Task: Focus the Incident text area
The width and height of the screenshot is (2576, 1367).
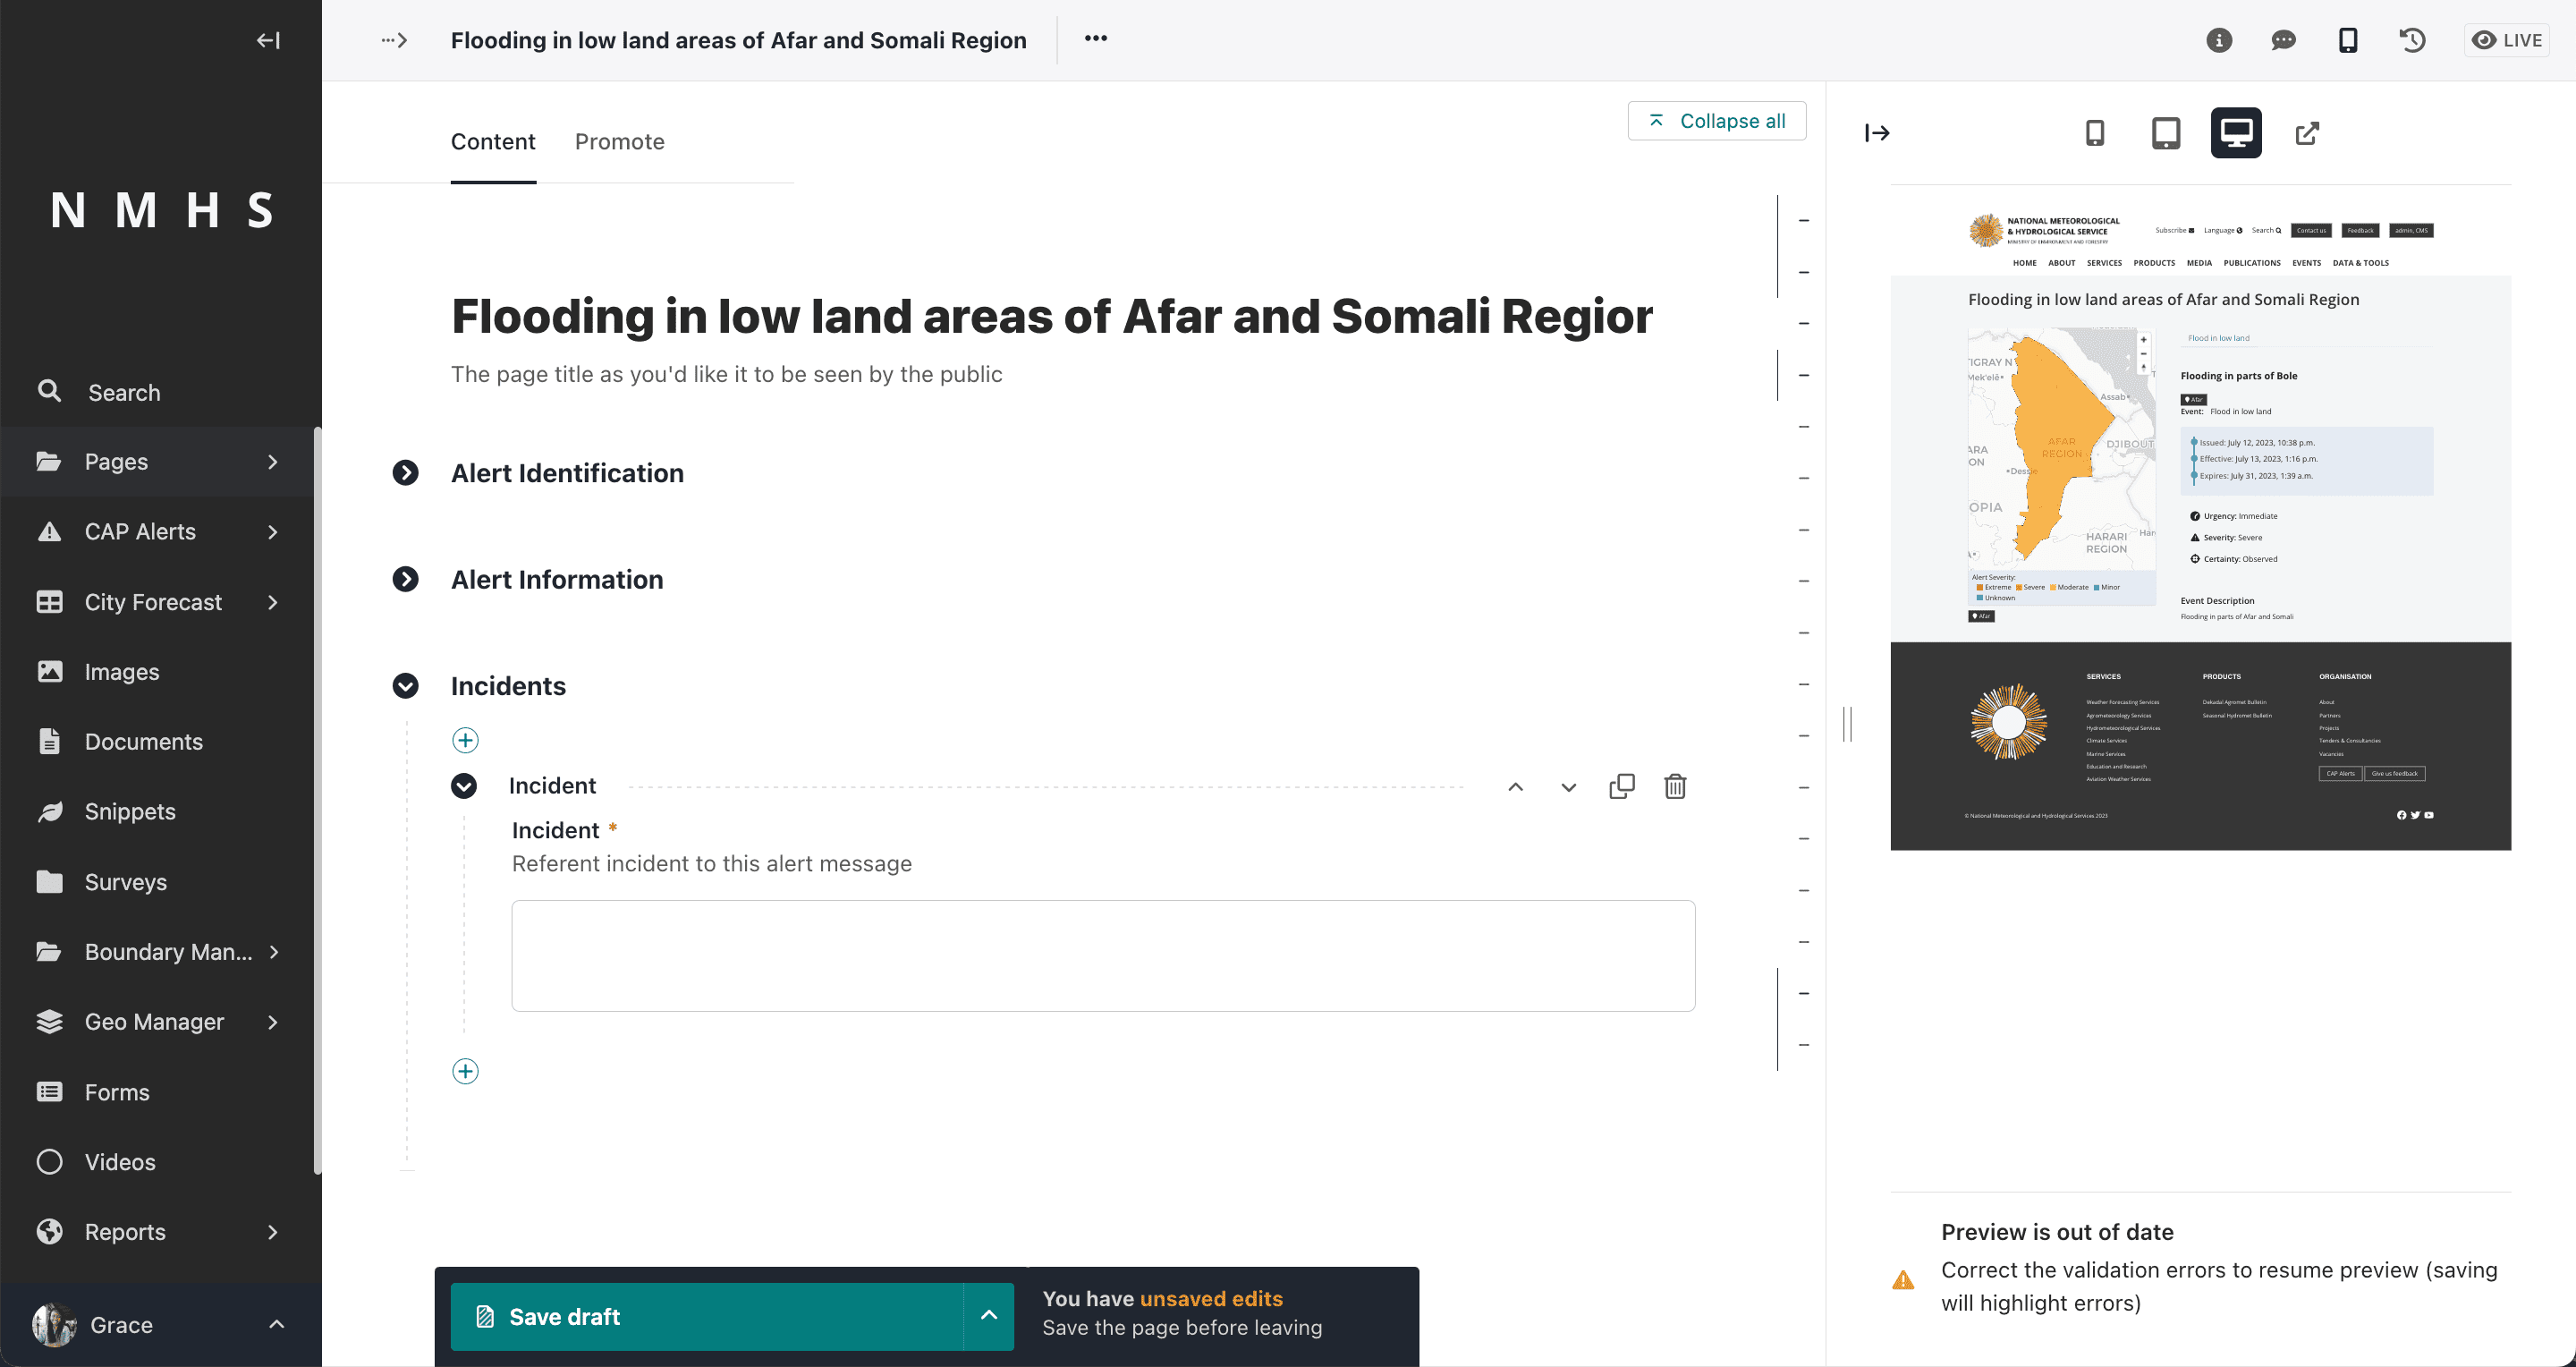Action: pos(1103,956)
